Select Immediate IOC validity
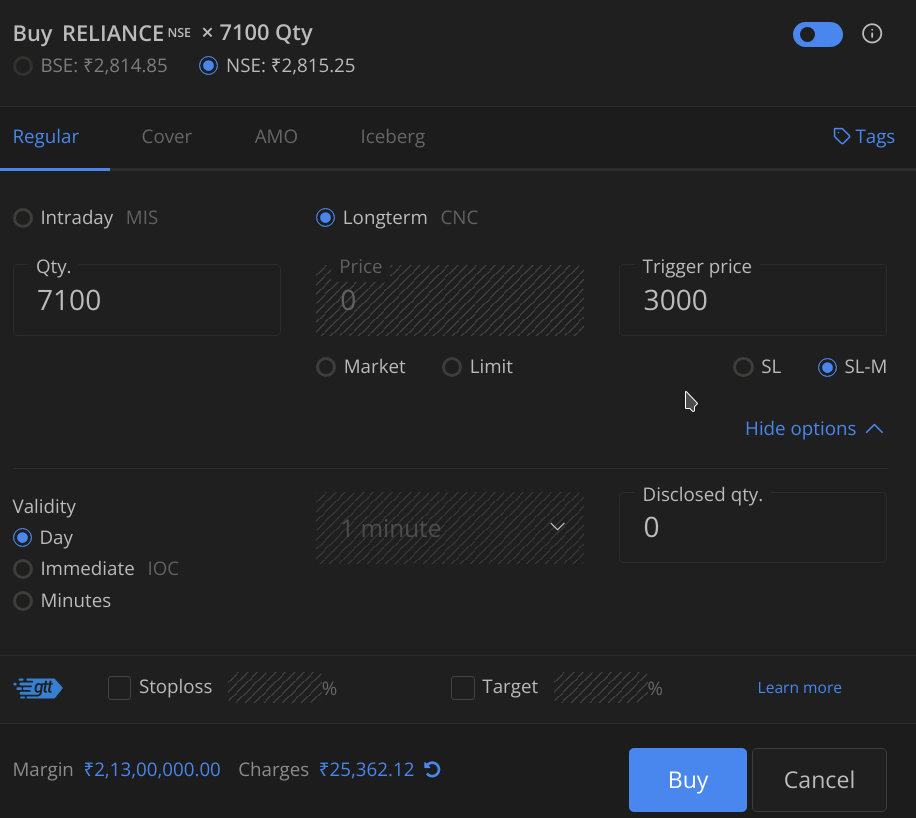The width and height of the screenshot is (916, 818). click(22, 569)
